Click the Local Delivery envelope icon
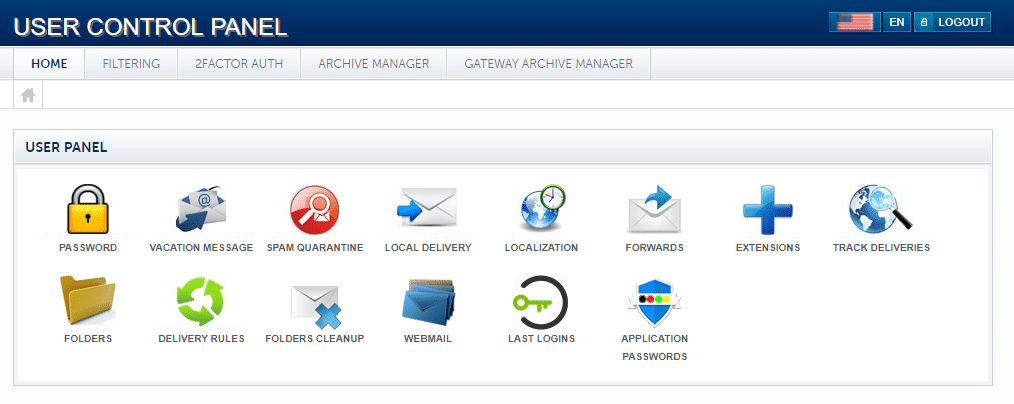The height and width of the screenshot is (404, 1014). point(427,210)
